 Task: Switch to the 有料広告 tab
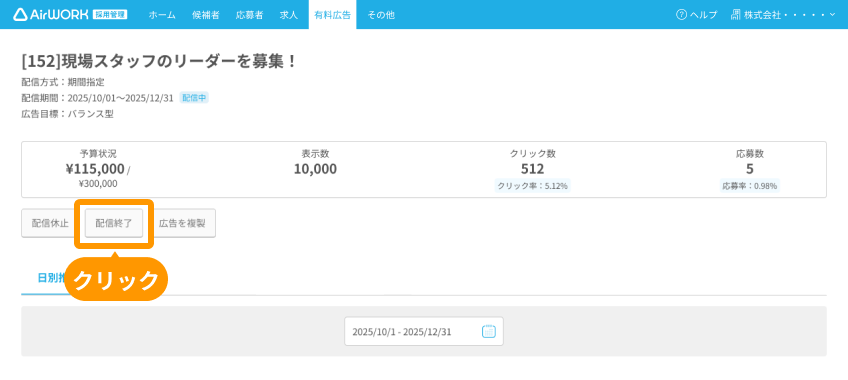[x=333, y=15]
